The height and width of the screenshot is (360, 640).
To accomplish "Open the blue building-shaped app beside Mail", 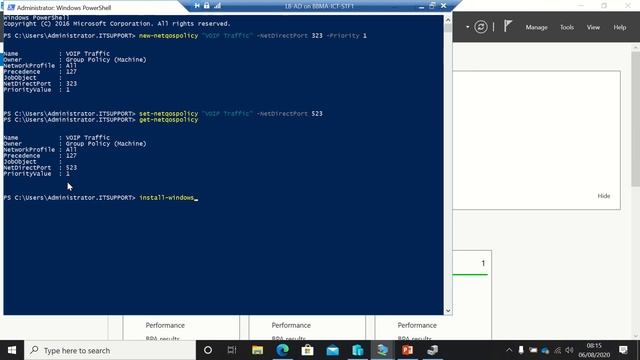I will (x=358, y=350).
